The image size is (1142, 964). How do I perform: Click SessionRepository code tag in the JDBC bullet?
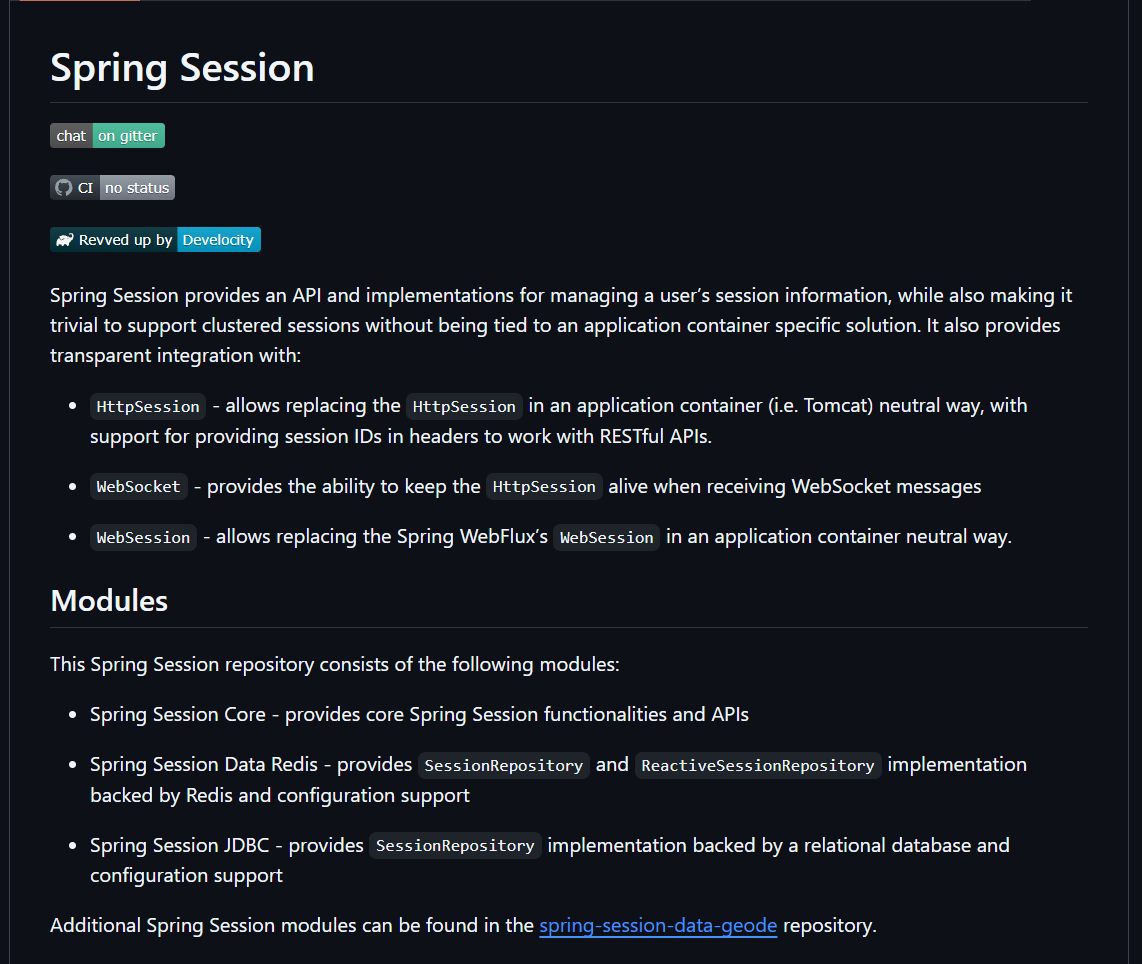[455, 846]
